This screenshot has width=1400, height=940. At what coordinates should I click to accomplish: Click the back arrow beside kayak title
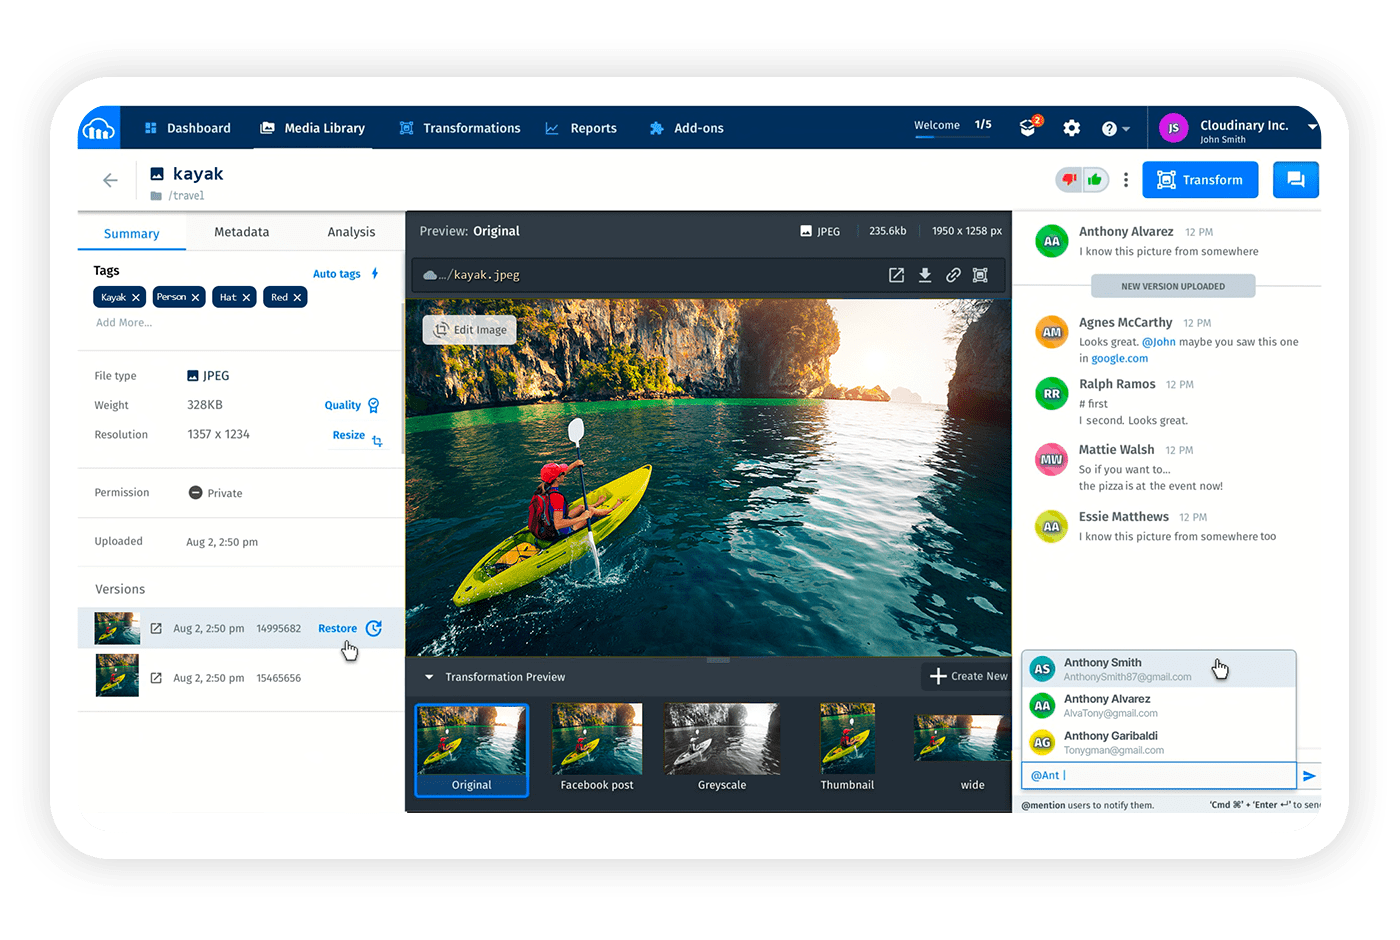click(x=110, y=180)
